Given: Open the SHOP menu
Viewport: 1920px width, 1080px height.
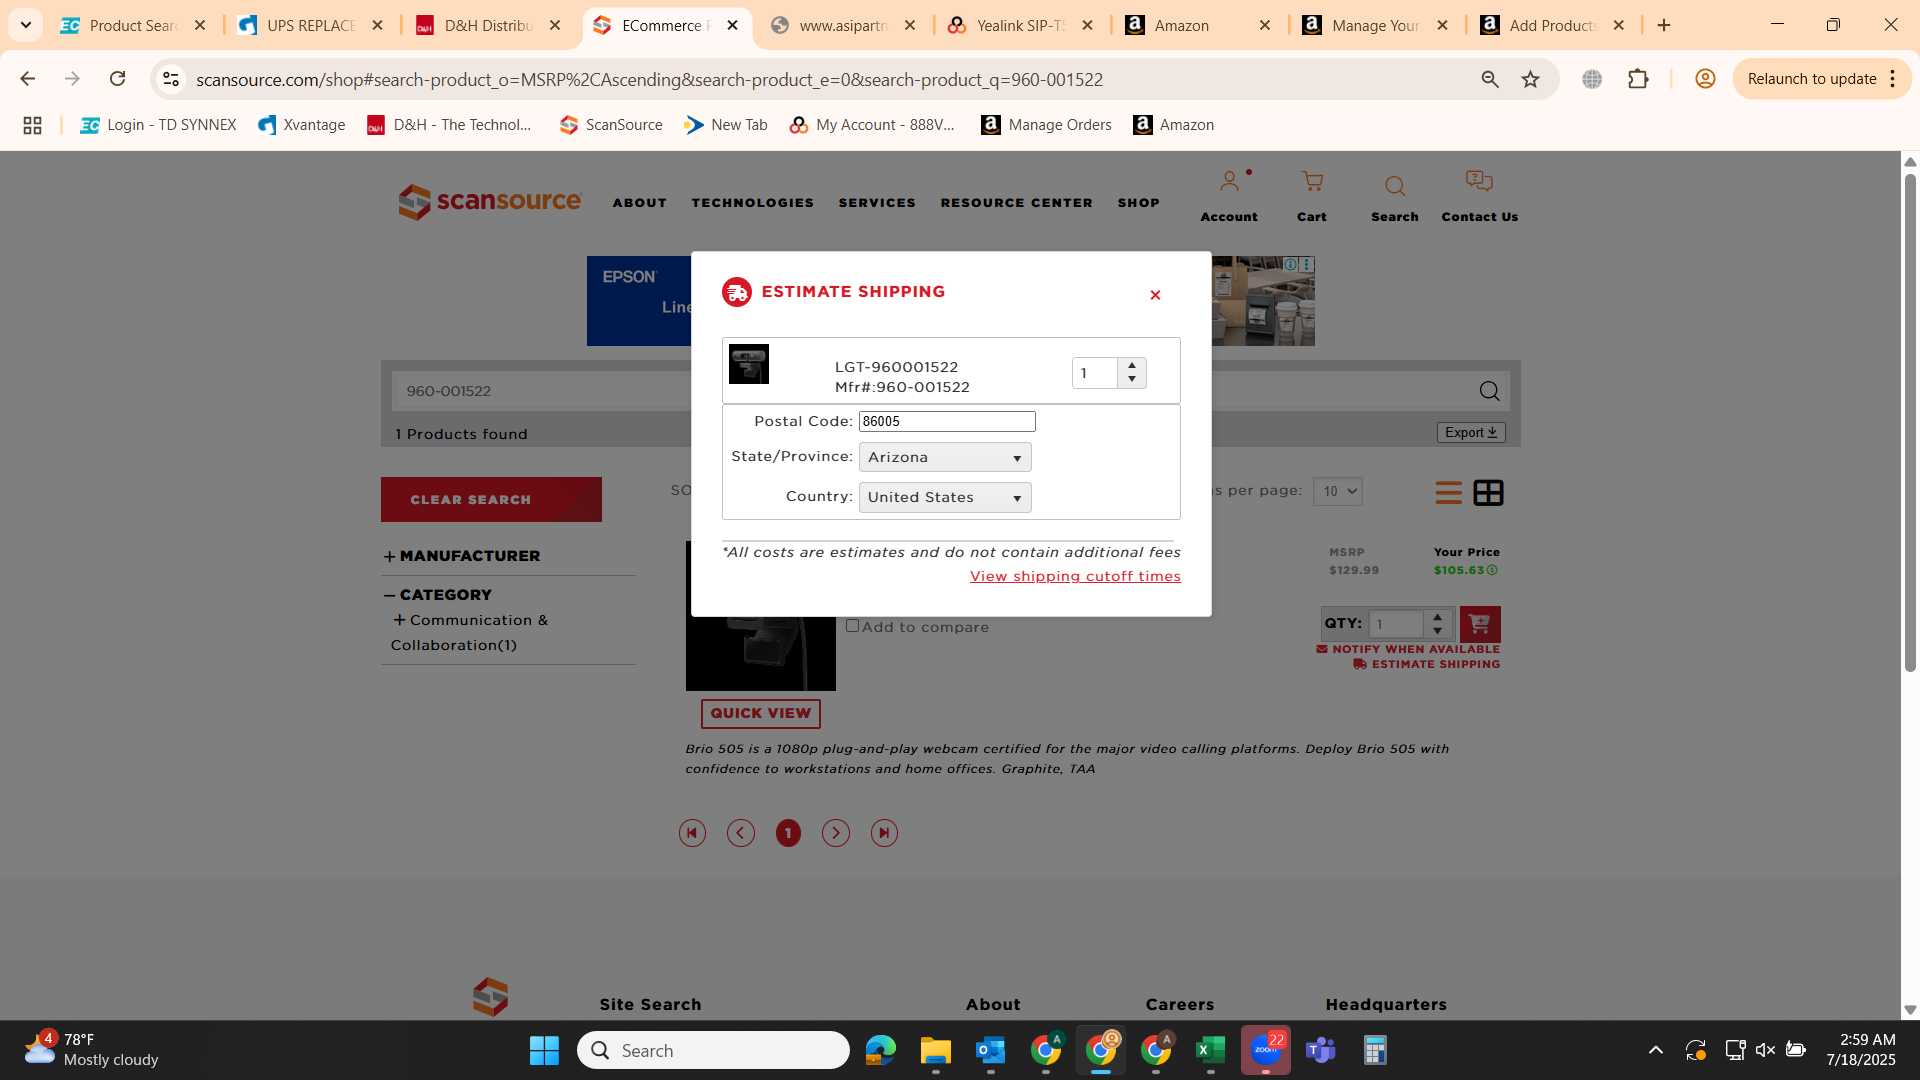Looking at the screenshot, I should [1139, 203].
